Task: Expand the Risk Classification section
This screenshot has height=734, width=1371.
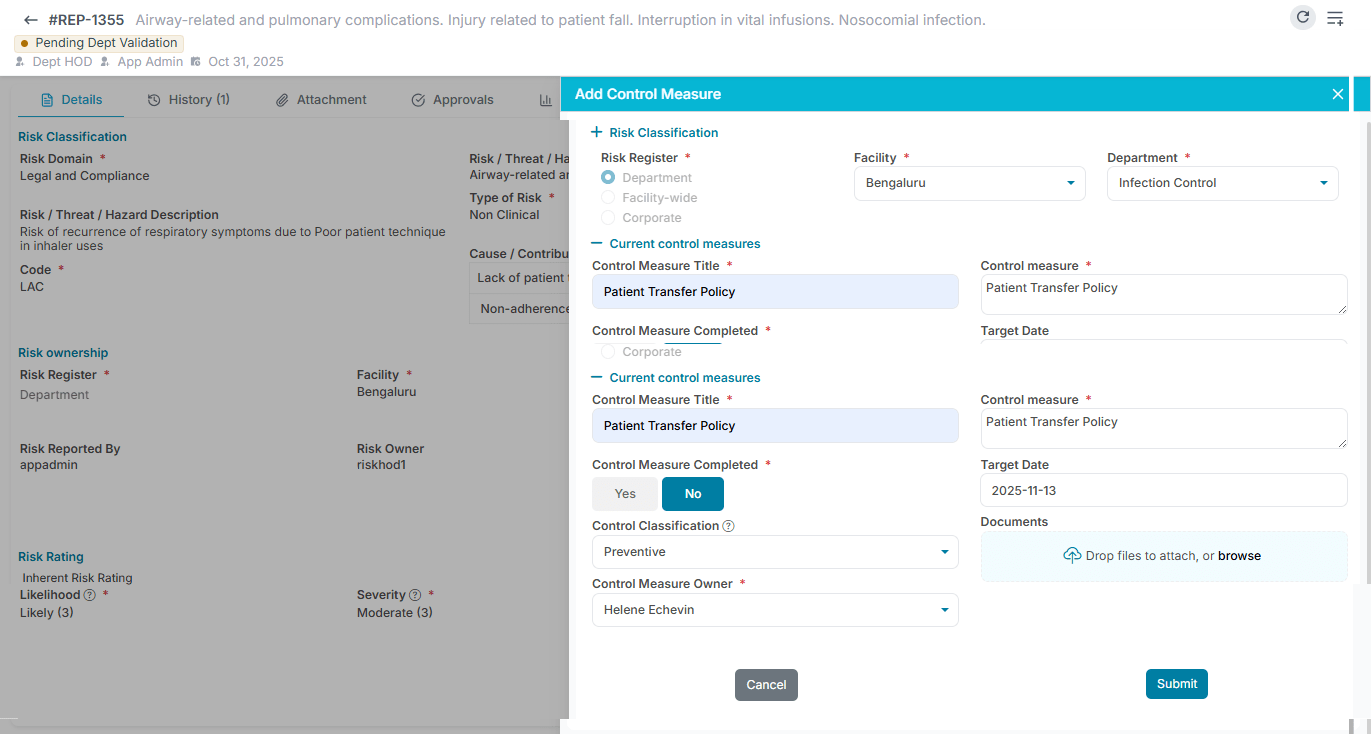Action: [x=596, y=132]
